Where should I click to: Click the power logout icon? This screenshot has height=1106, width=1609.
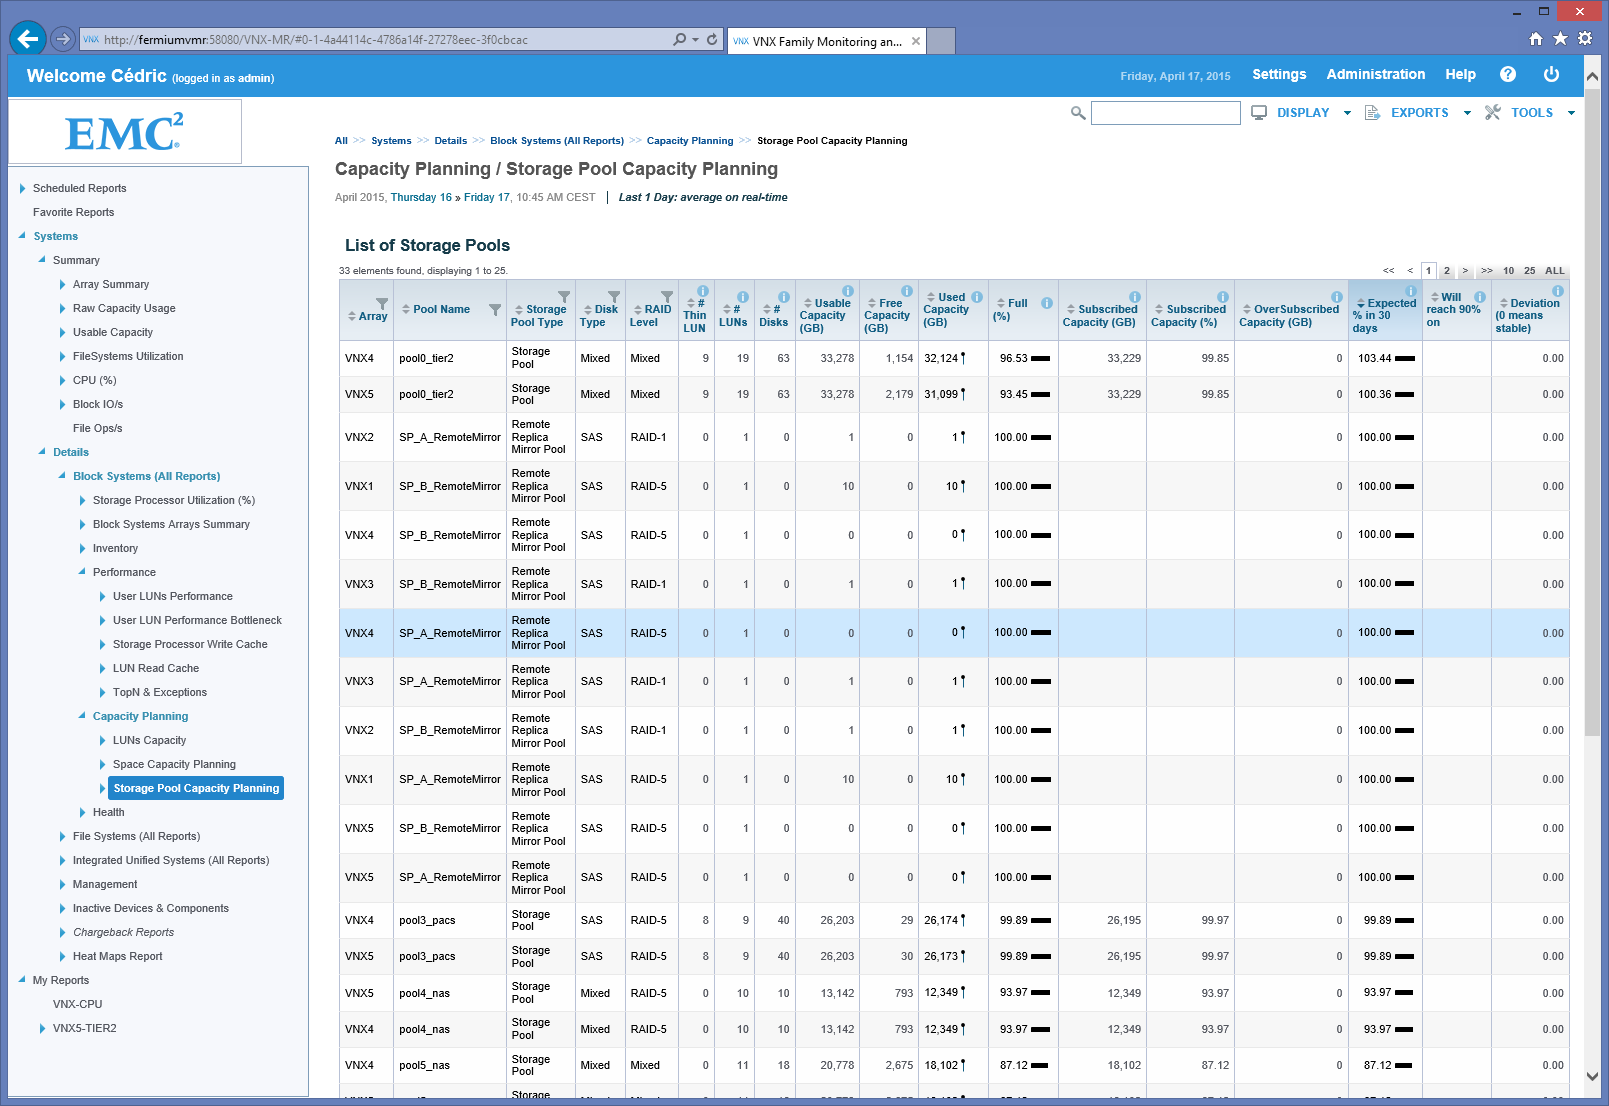pyautogui.click(x=1551, y=74)
